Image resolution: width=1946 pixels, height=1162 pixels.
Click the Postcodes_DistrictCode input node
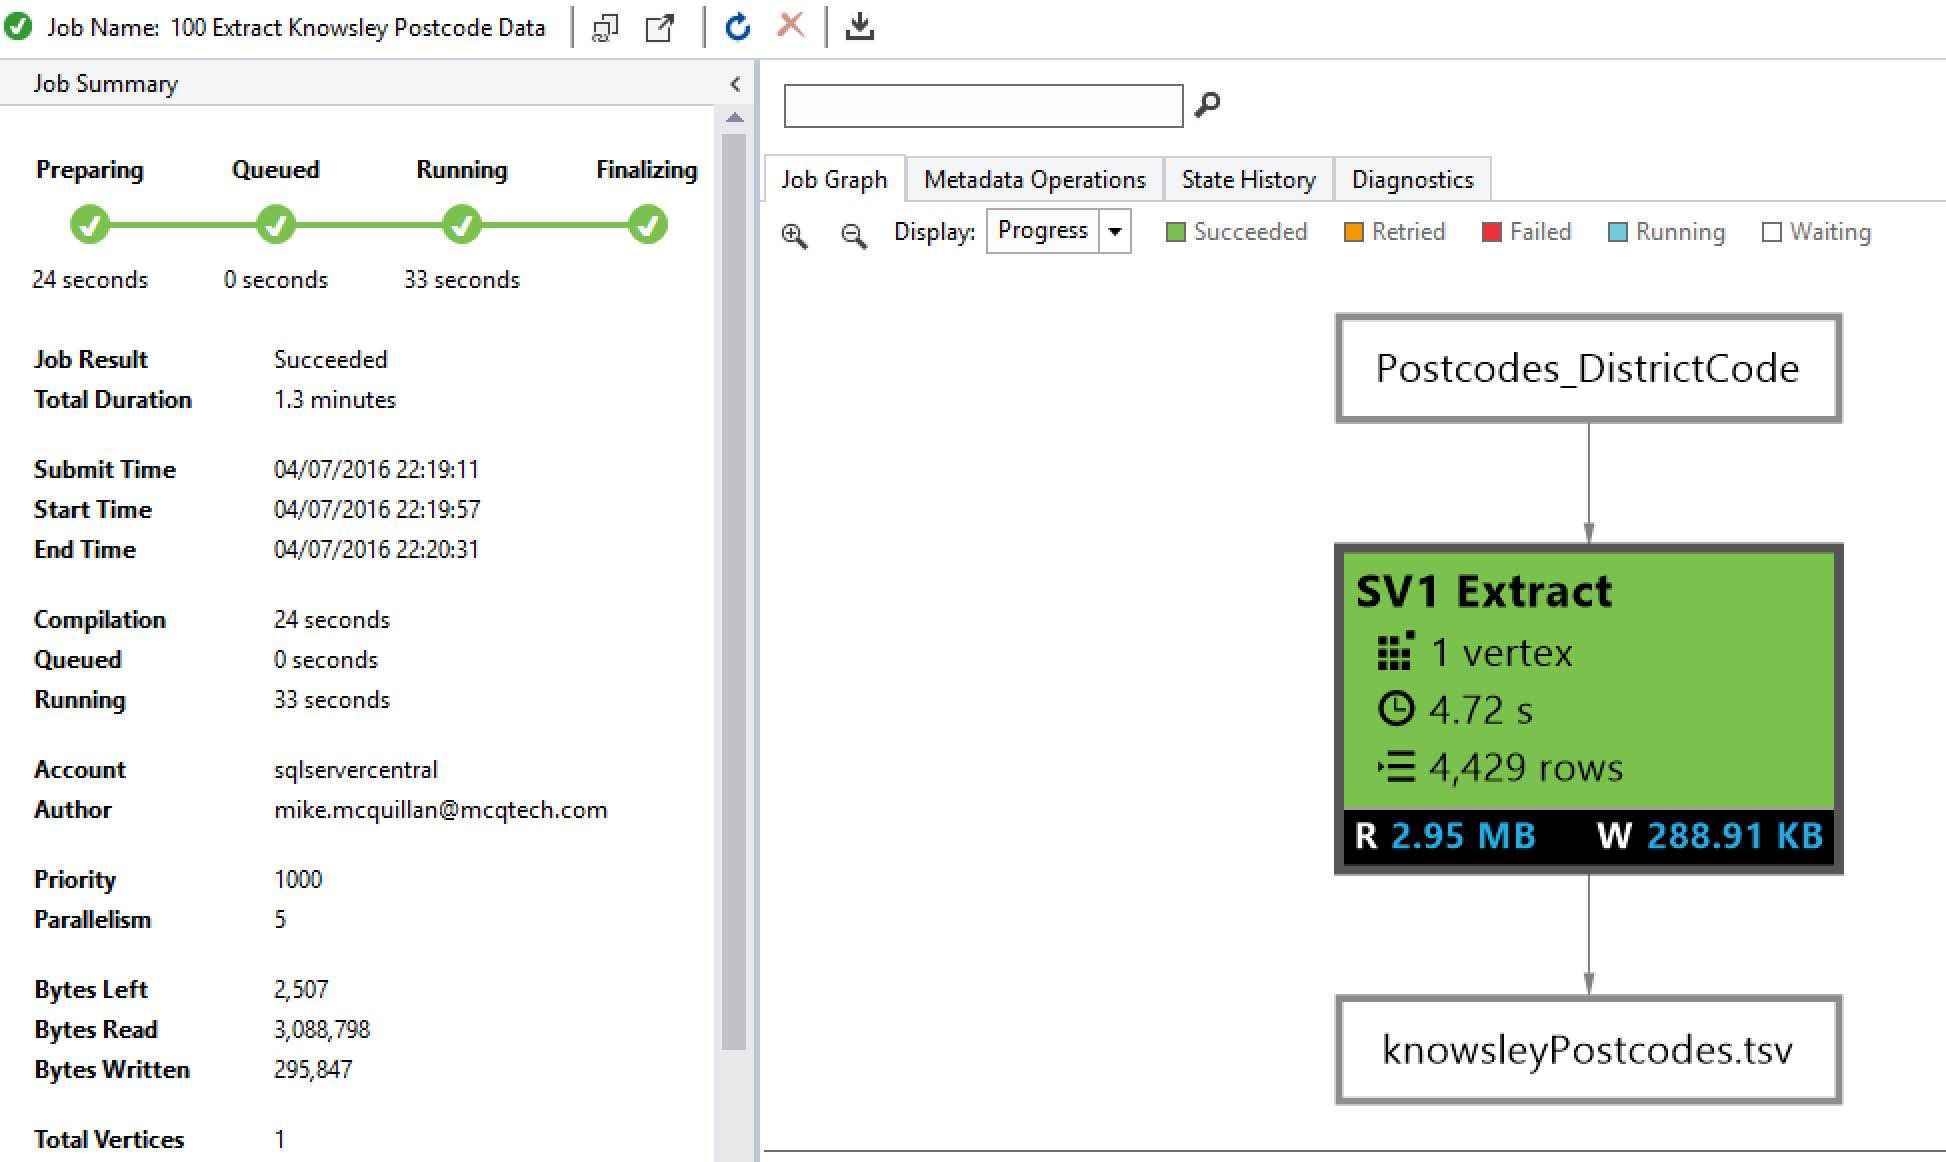coord(1588,368)
